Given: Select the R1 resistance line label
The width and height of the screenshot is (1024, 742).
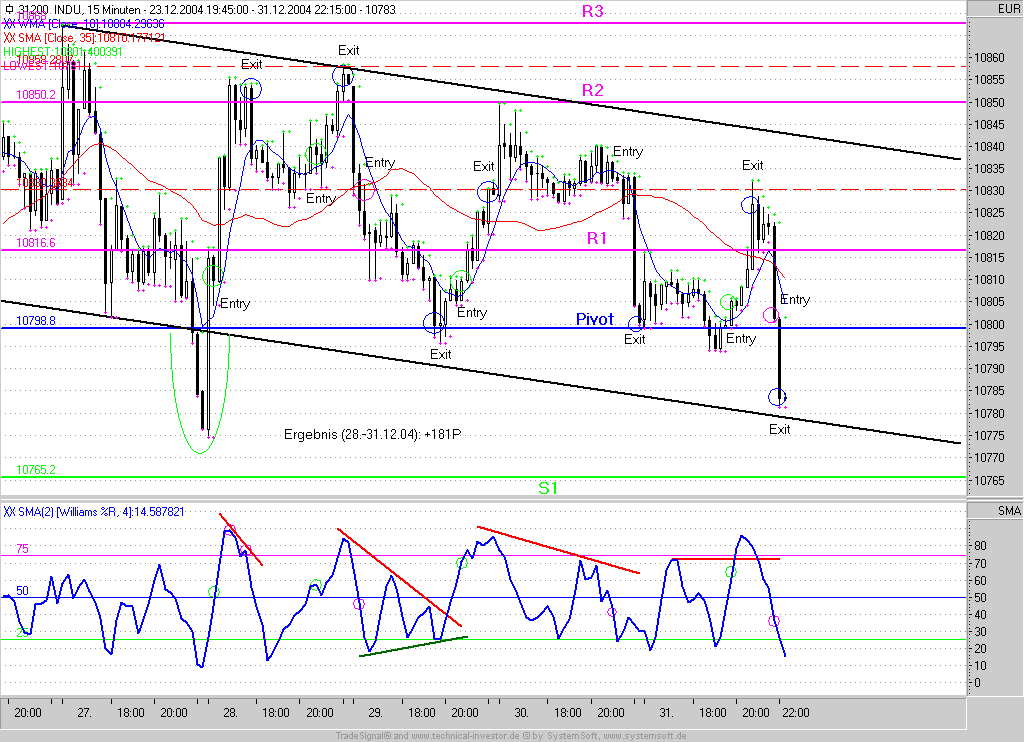Looking at the screenshot, I should 597,238.
